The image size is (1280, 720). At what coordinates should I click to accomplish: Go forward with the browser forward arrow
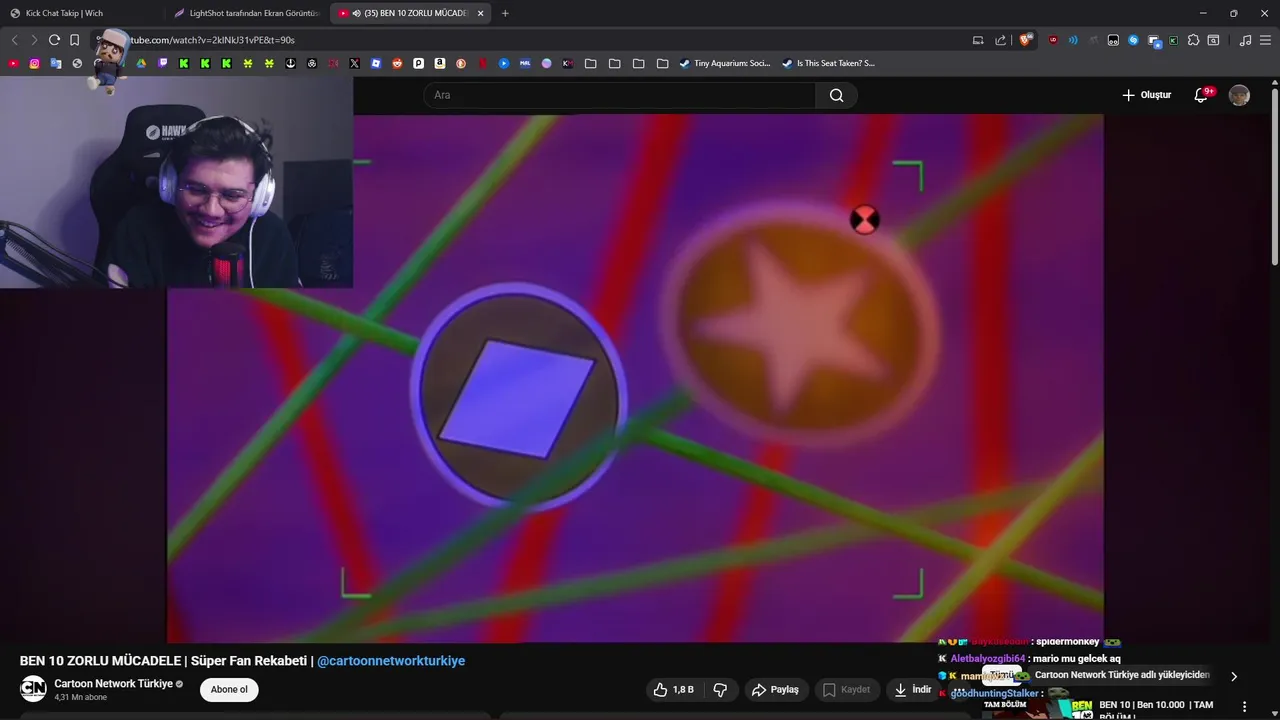(x=34, y=40)
